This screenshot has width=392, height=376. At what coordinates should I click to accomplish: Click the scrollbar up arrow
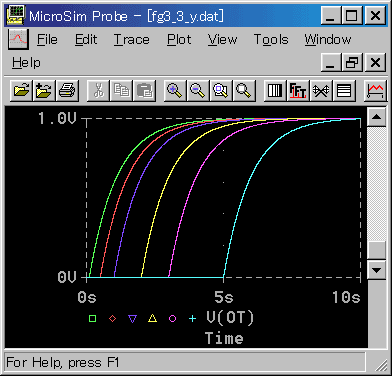(377, 117)
